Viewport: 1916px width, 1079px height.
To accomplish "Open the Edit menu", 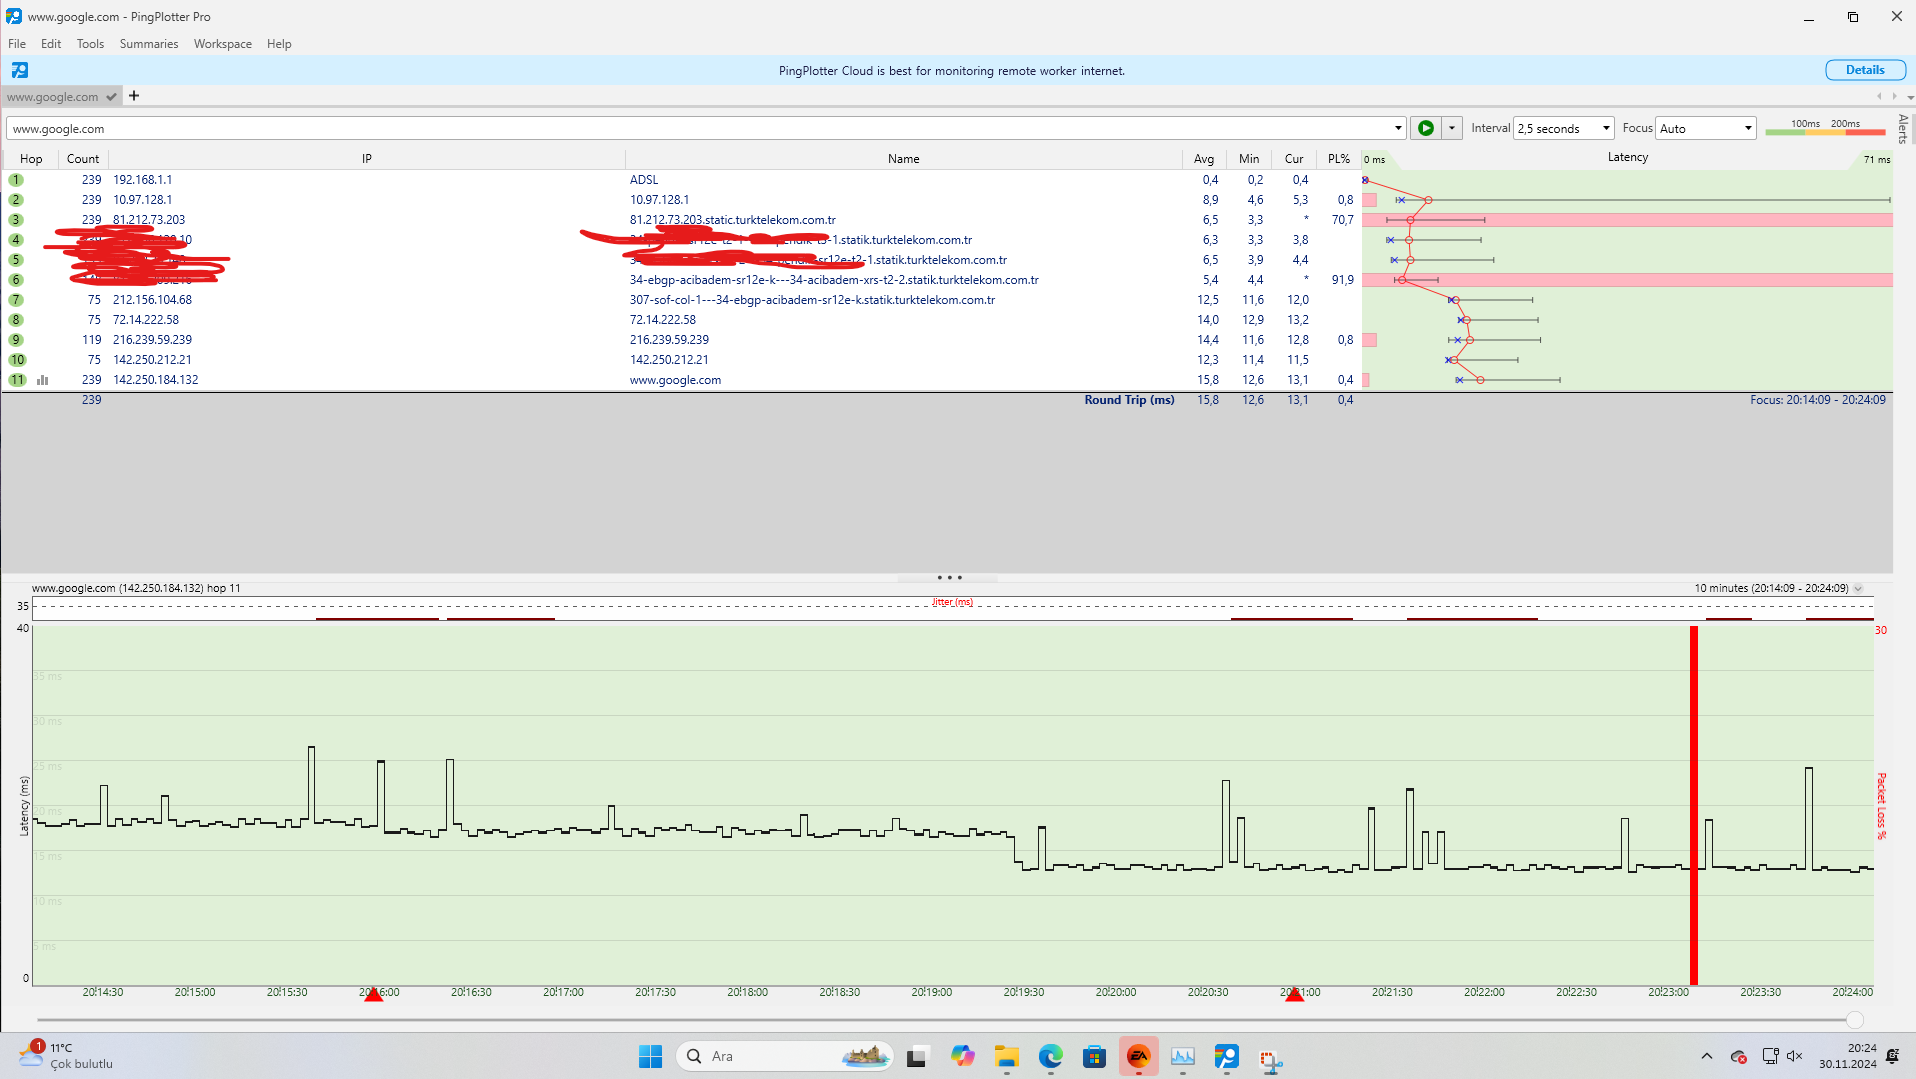I will click(51, 44).
